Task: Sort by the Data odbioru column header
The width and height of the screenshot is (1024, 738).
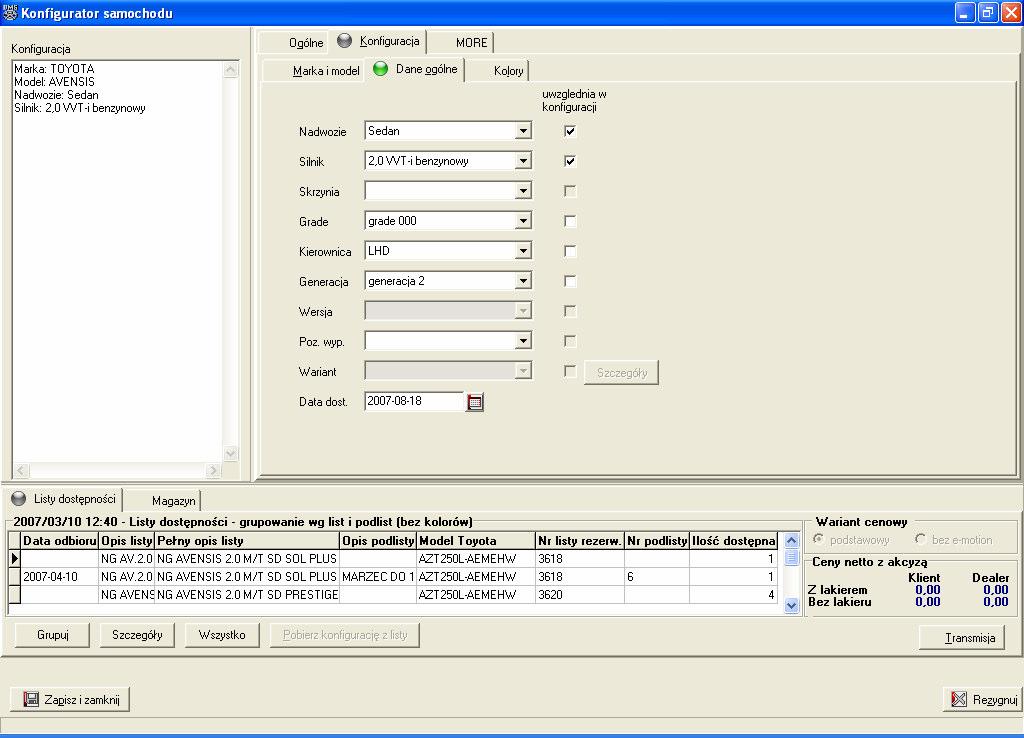Action: (59, 541)
